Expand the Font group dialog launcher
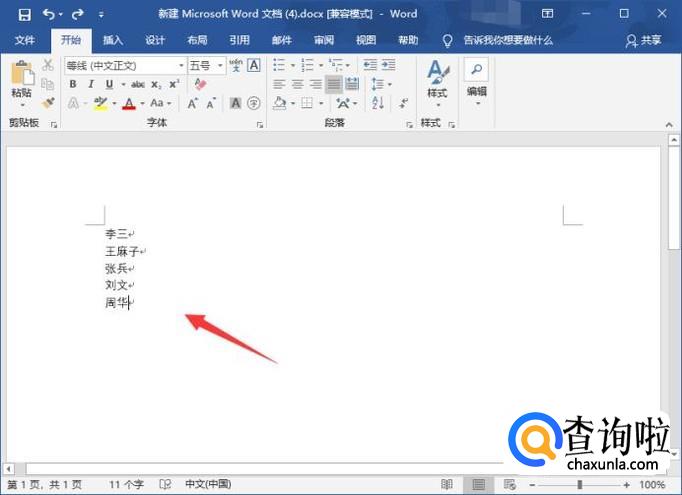 (x=260, y=124)
